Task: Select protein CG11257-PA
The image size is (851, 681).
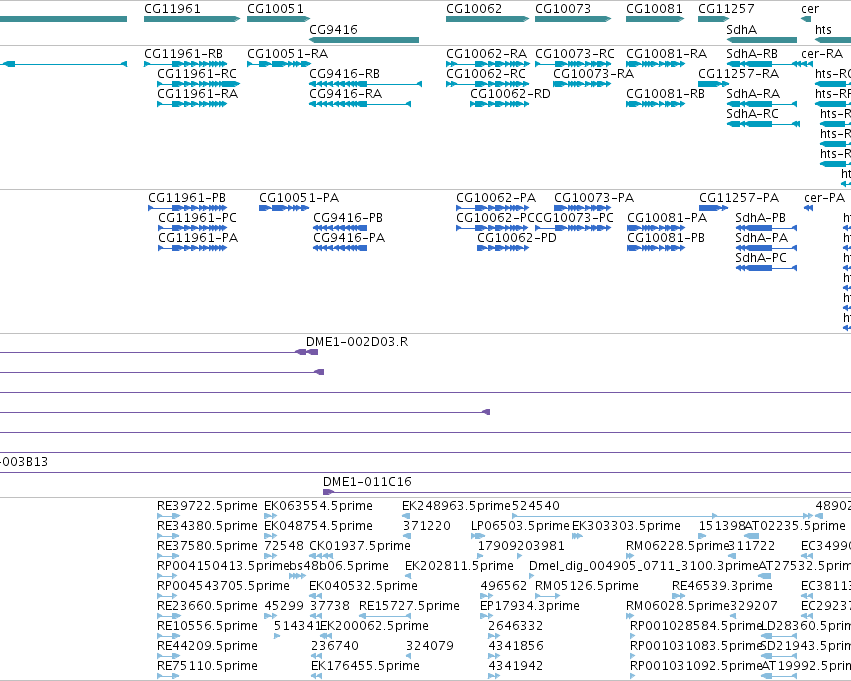Action: coord(714,208)
